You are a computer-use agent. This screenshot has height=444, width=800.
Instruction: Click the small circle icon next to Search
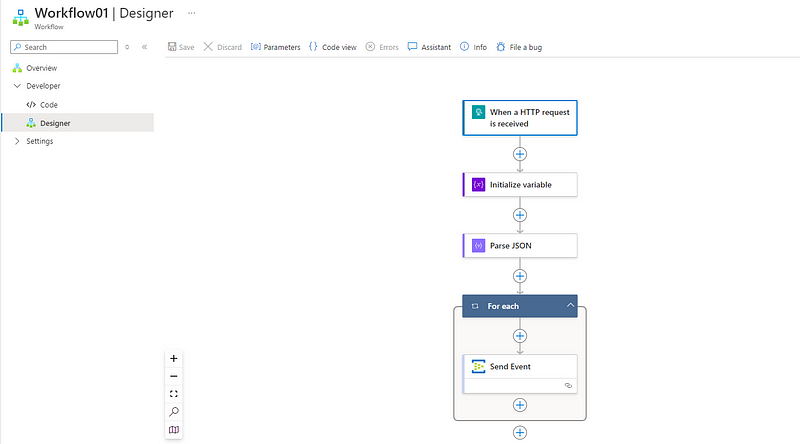point(127,47)
